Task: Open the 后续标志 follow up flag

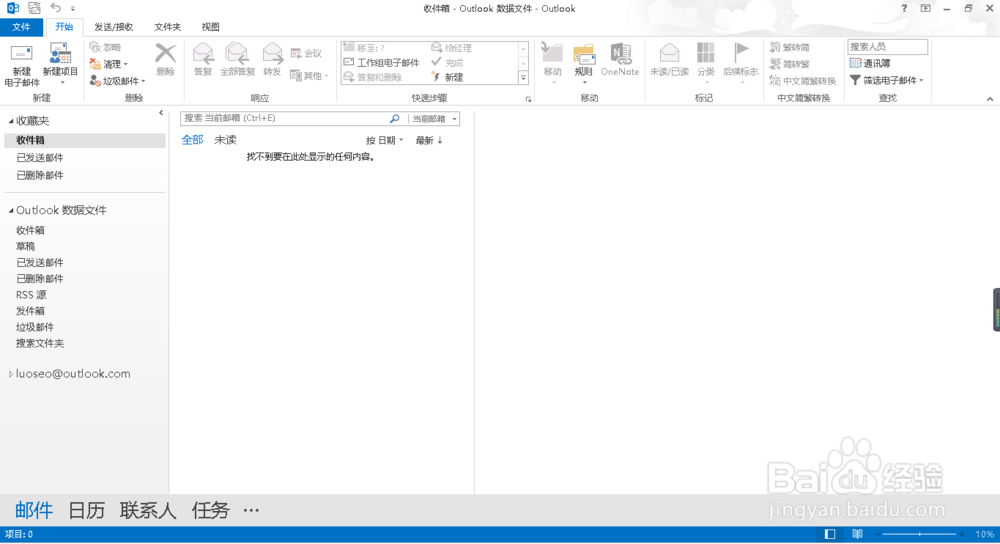Action: [x=740, y=62]
